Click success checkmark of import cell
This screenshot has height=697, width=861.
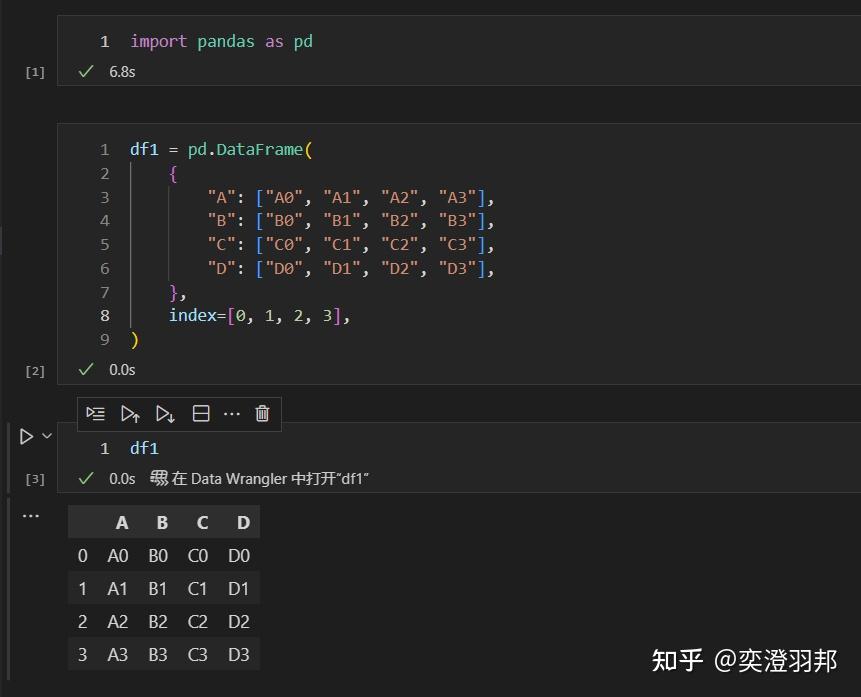tap(87, 72)
